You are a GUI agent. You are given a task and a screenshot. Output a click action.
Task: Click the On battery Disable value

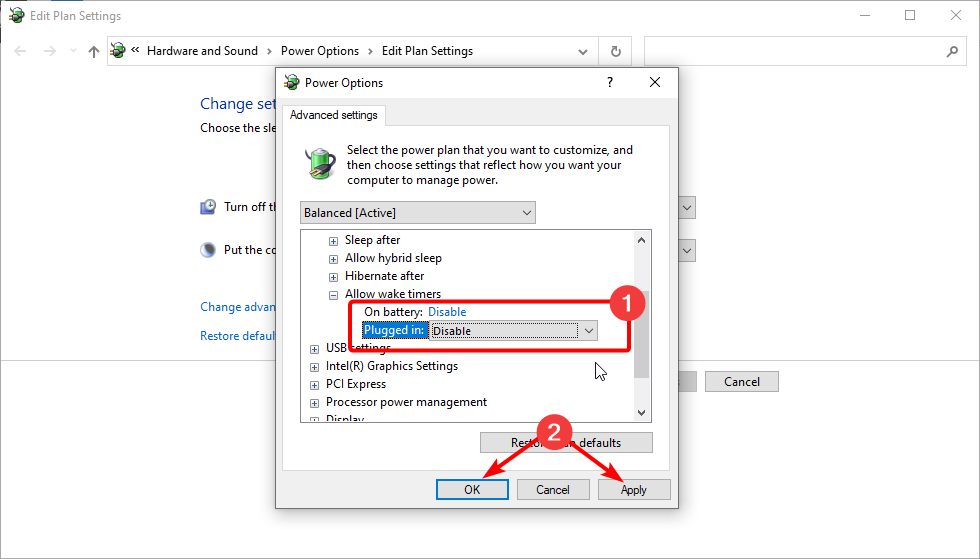[x=447, y=311]
